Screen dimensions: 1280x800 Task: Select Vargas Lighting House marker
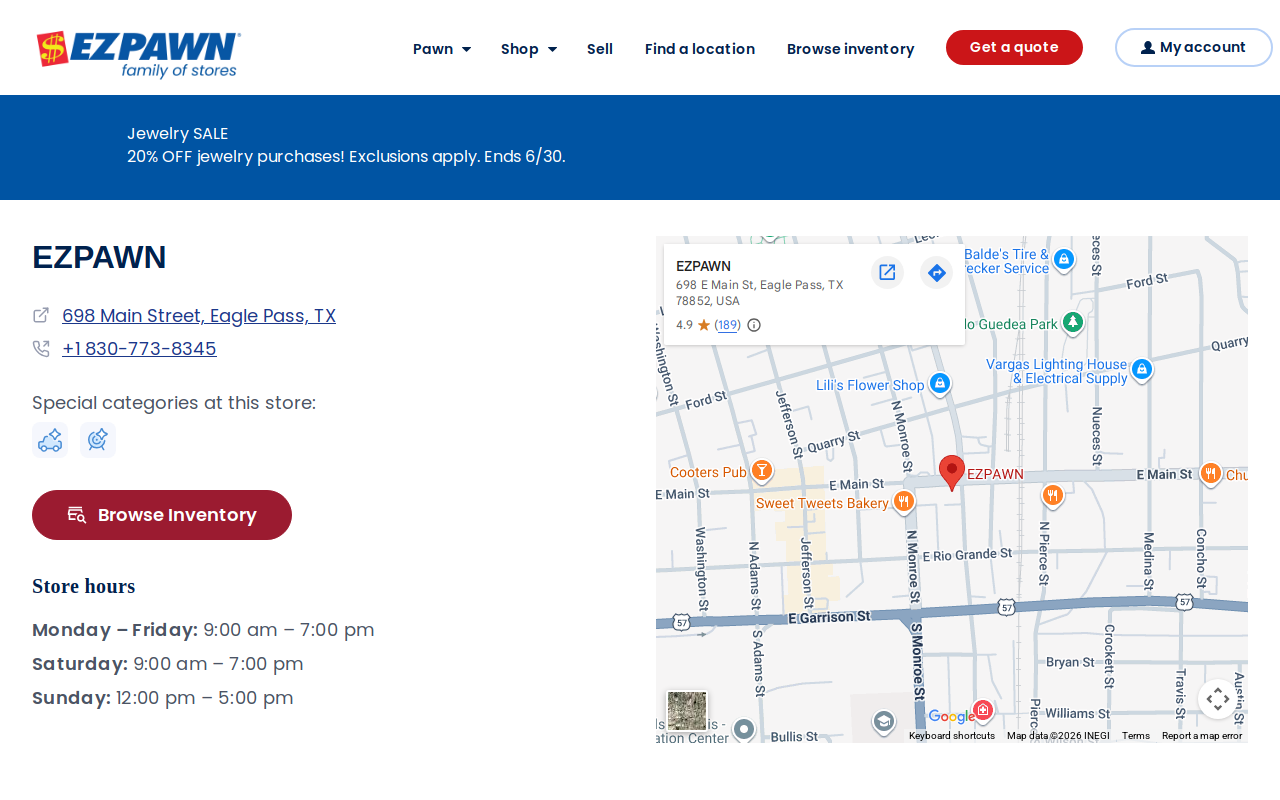tap(1141, 370)
